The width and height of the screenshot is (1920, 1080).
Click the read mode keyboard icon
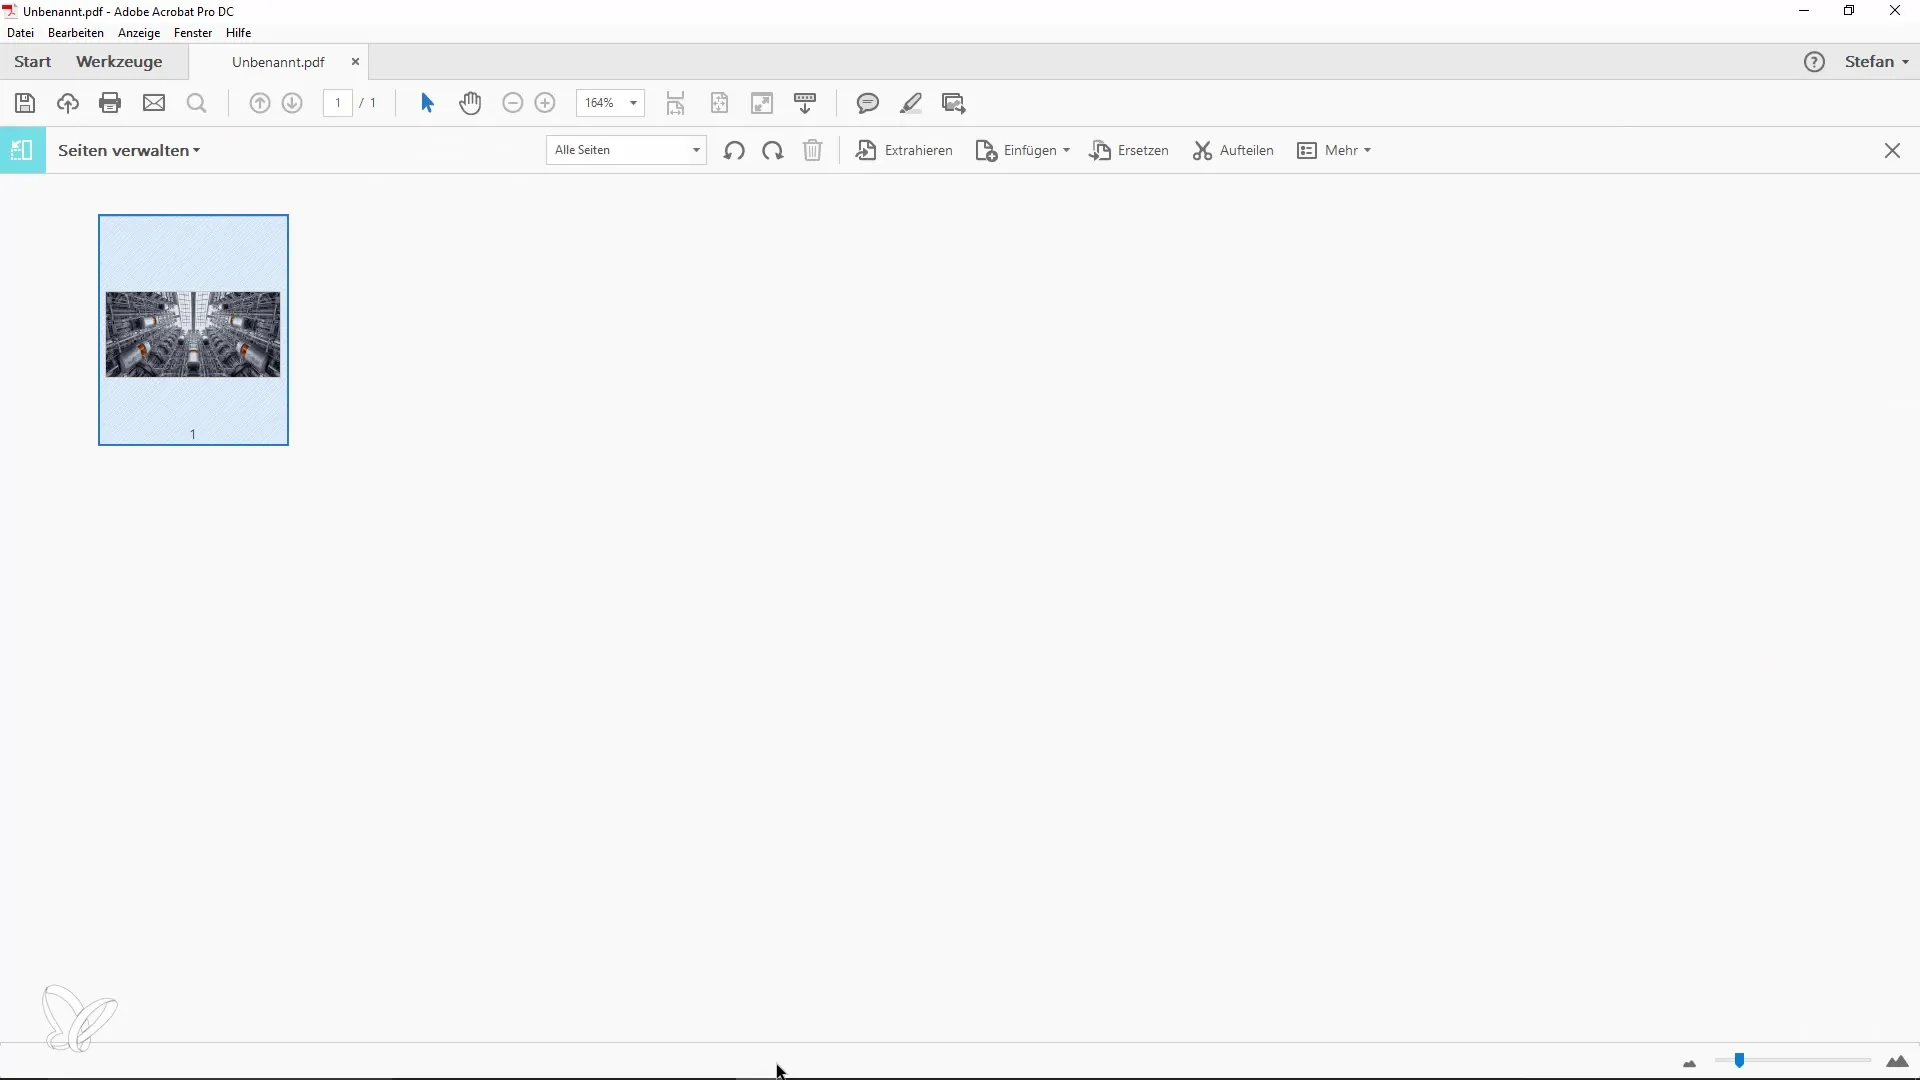tap(805, 103)
